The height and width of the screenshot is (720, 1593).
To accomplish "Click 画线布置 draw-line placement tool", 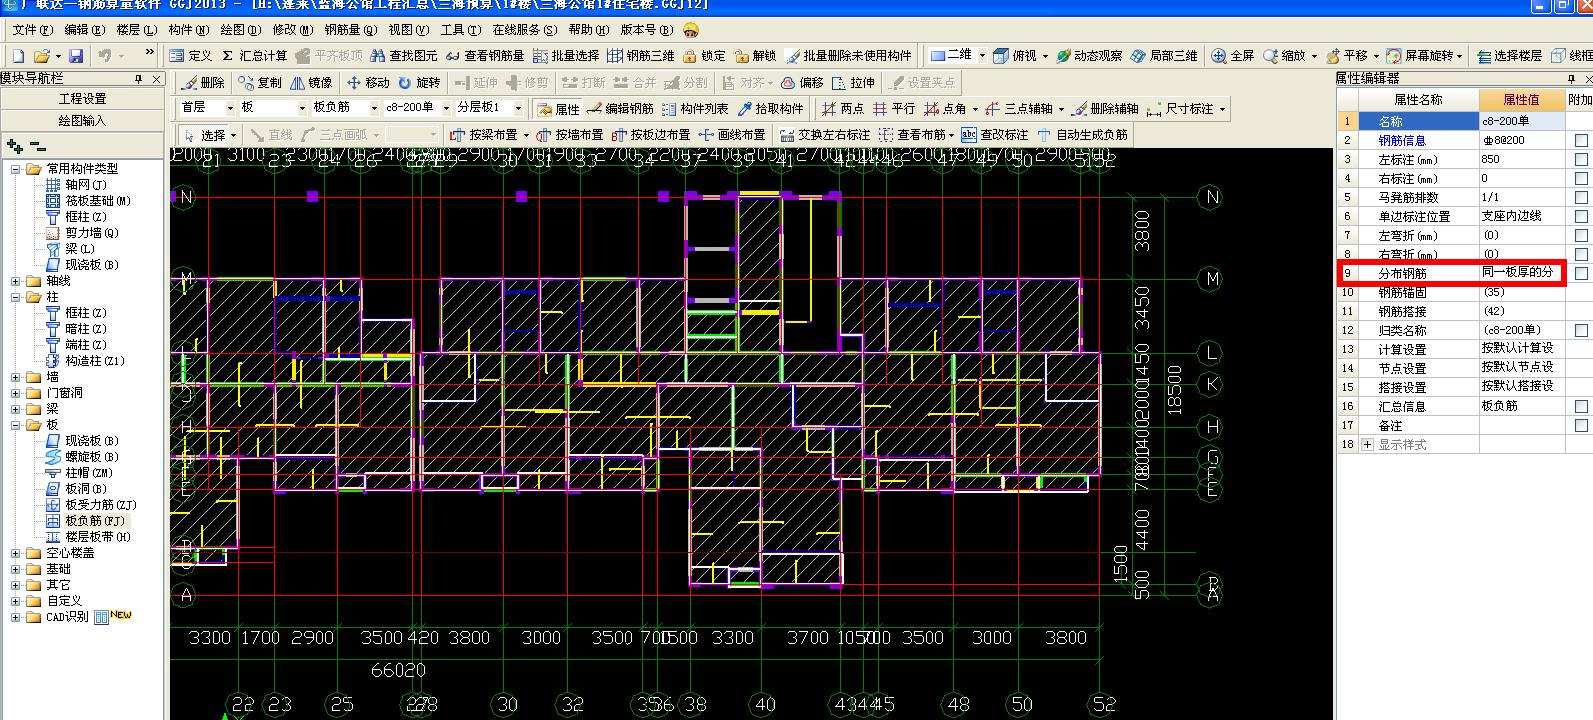I will 732,135.
